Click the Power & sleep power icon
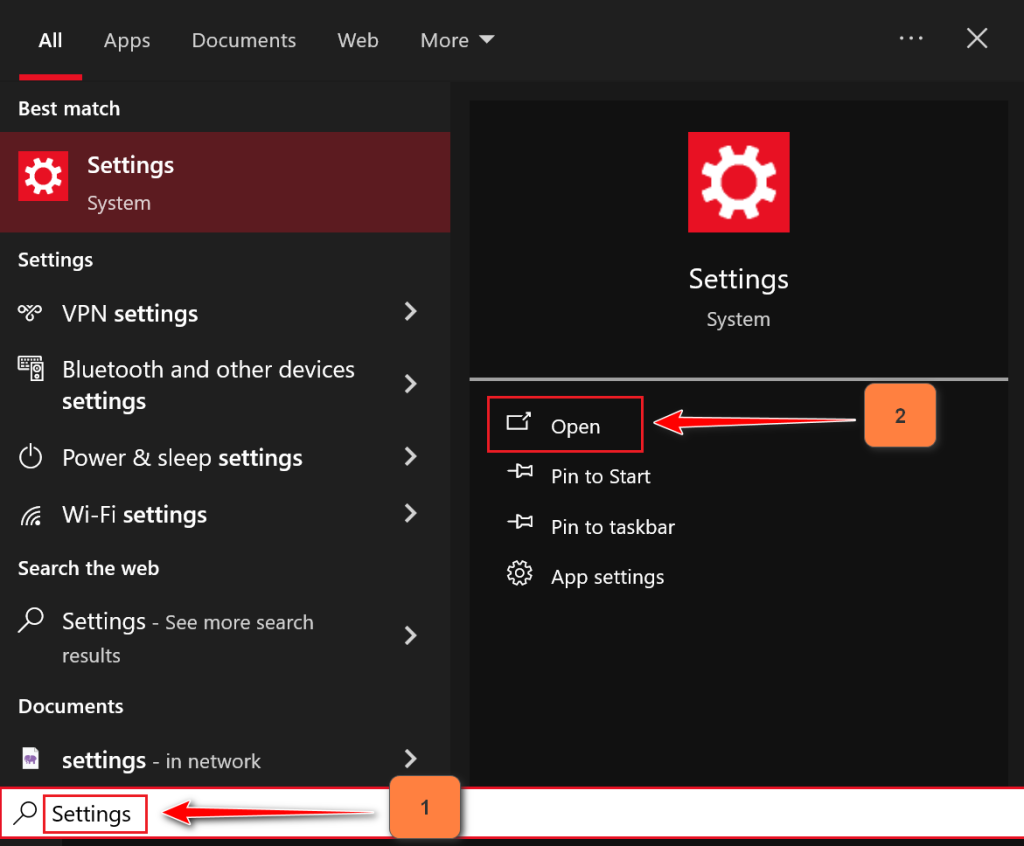The height and width of the screenshot is (846, 1024). (31, 458)
